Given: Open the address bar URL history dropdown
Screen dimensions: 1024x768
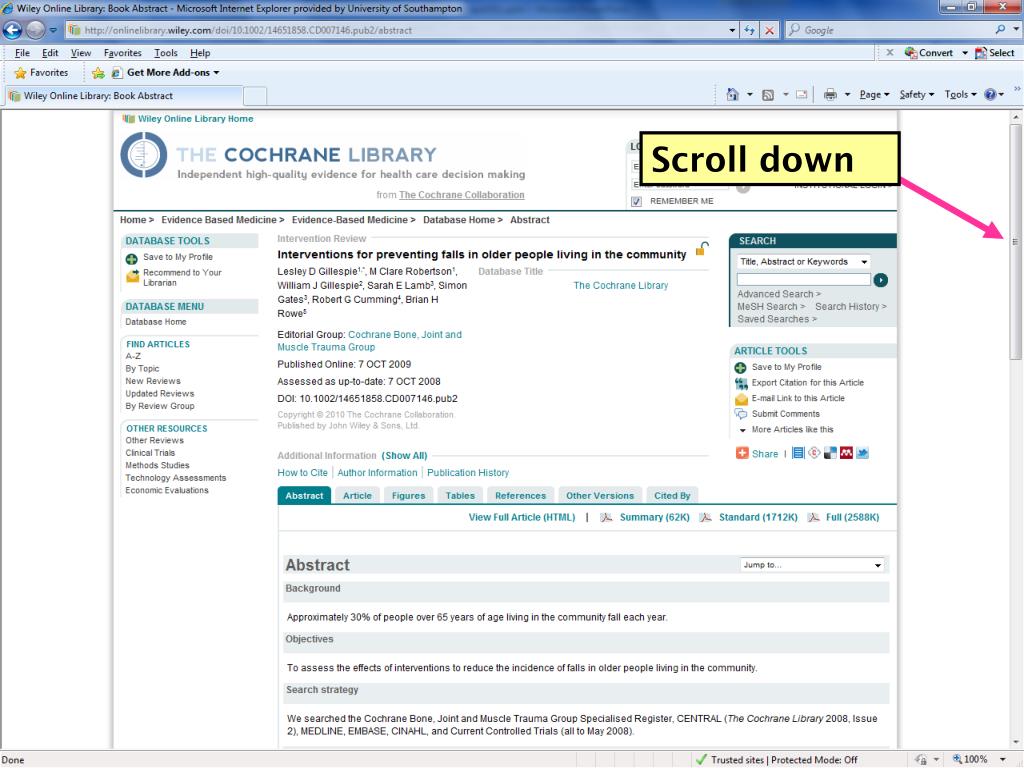Looking at the screenshot, I should 732,30.
